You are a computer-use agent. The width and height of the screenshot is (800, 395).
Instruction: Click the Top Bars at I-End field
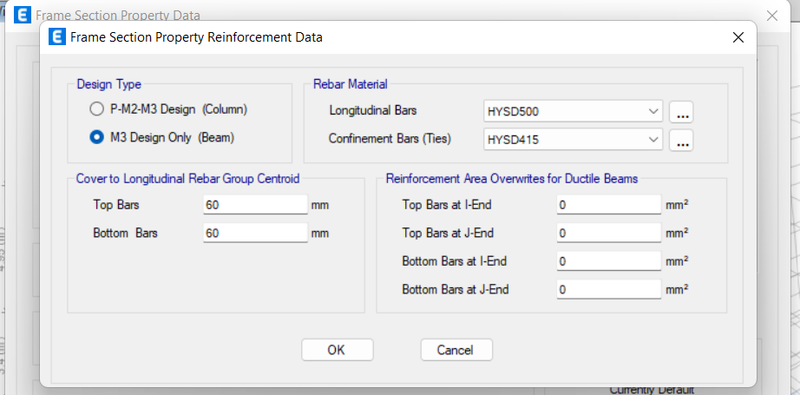coord(609,205)
